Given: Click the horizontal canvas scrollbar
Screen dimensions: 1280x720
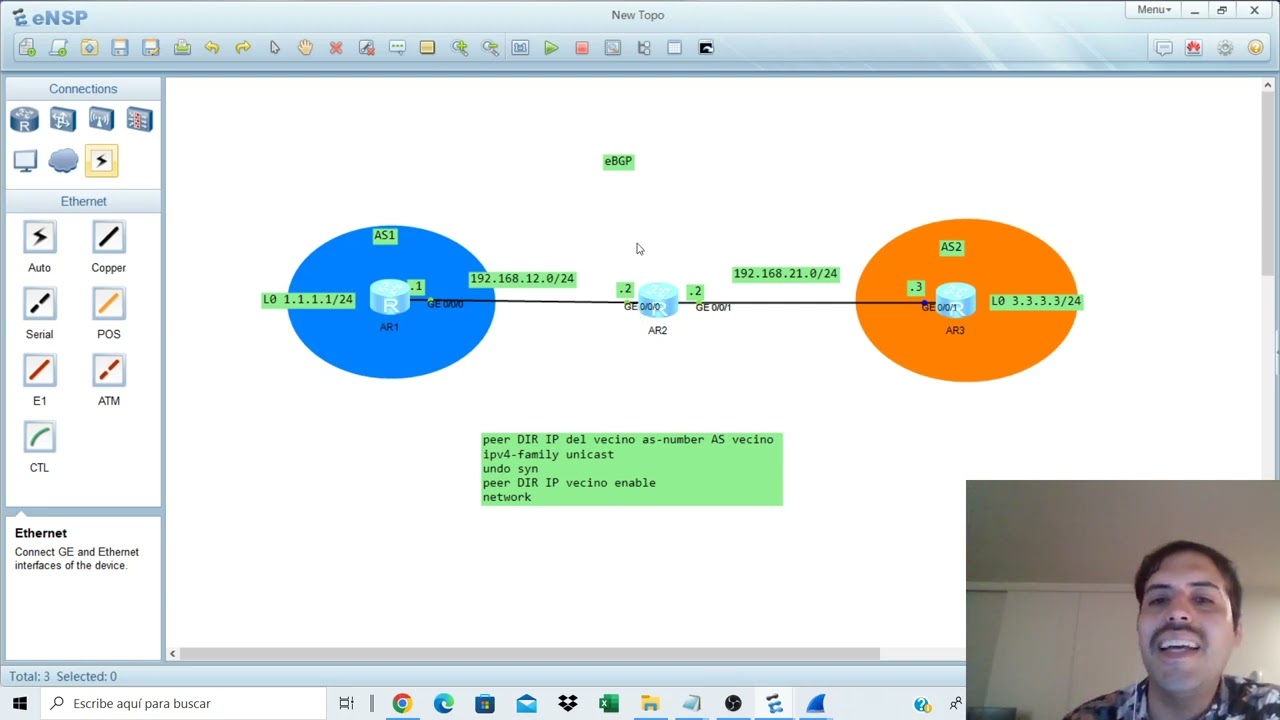Looking at the screenshot, I should pos(530,654).
